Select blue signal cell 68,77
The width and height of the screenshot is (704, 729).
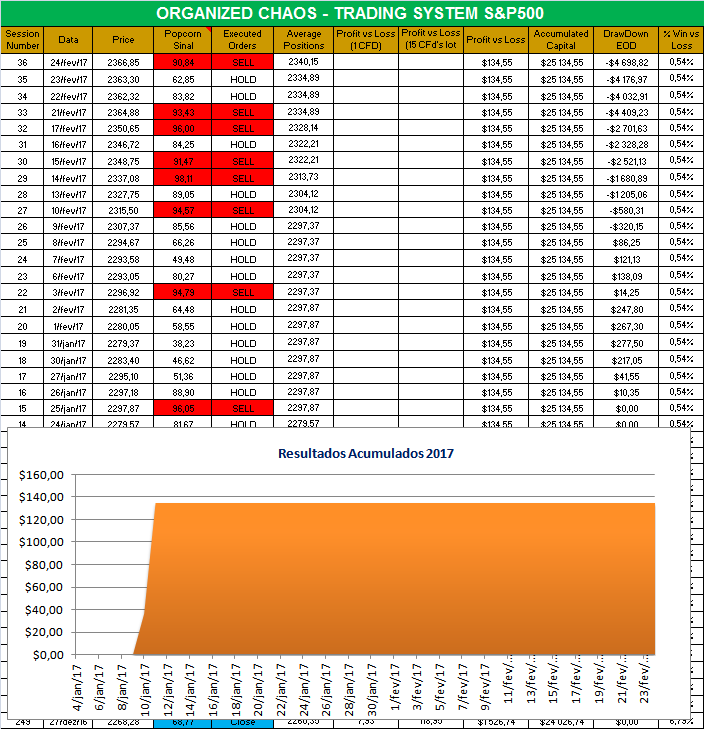click(183, 723)
